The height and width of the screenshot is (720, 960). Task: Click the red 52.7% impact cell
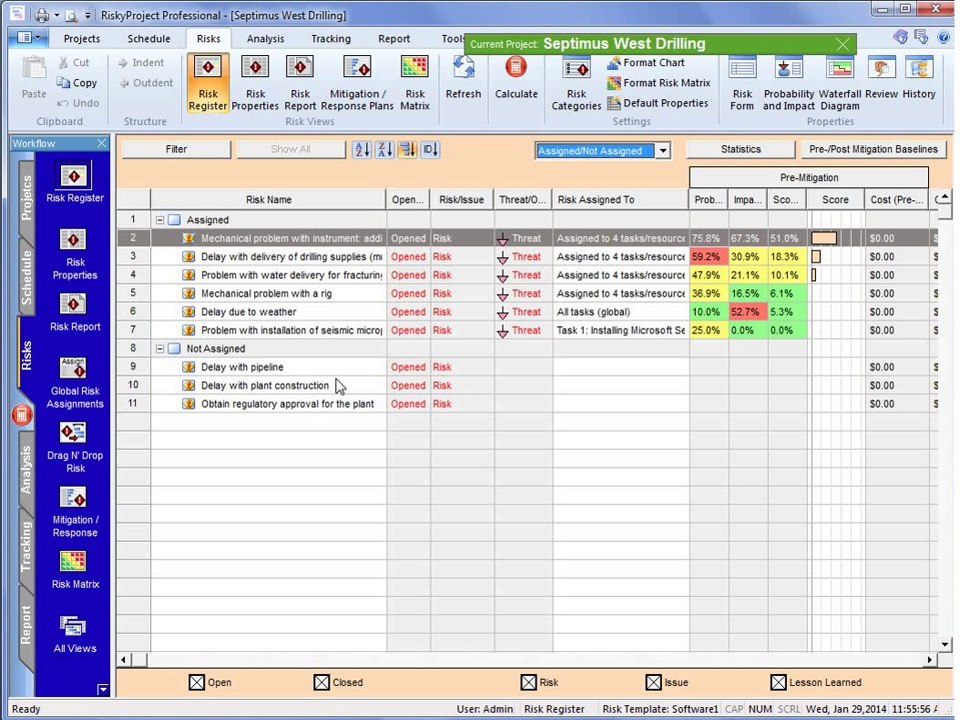point(748,312)
